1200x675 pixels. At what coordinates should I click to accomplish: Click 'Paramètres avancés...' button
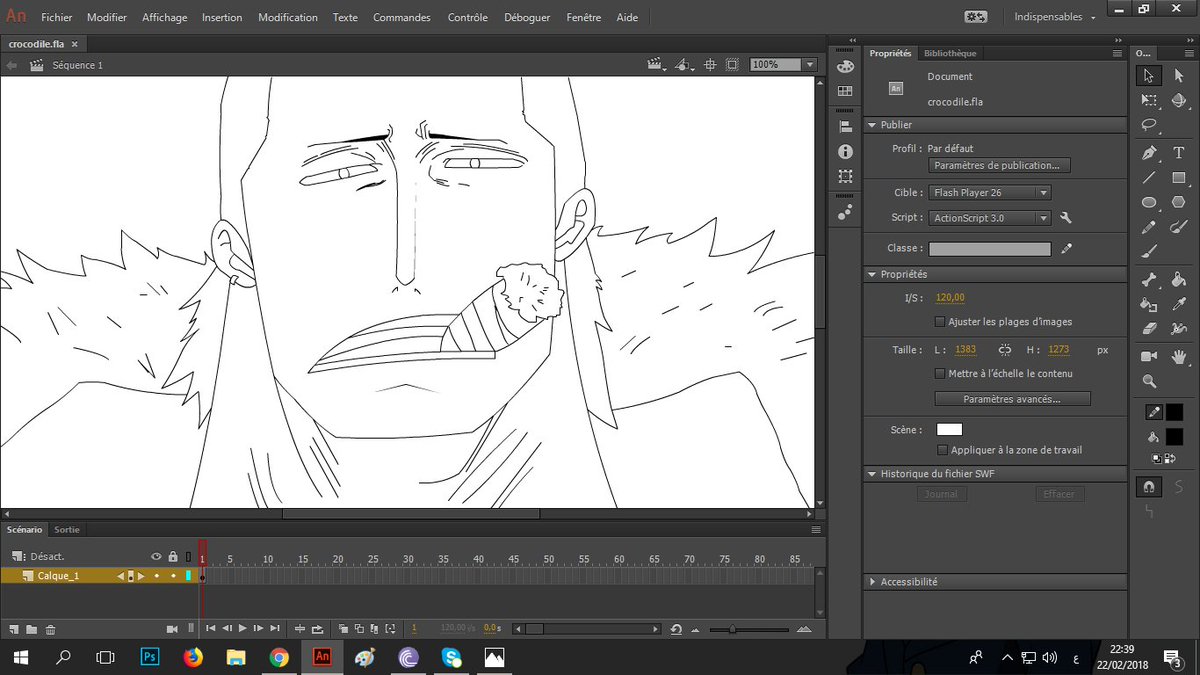1012,398
